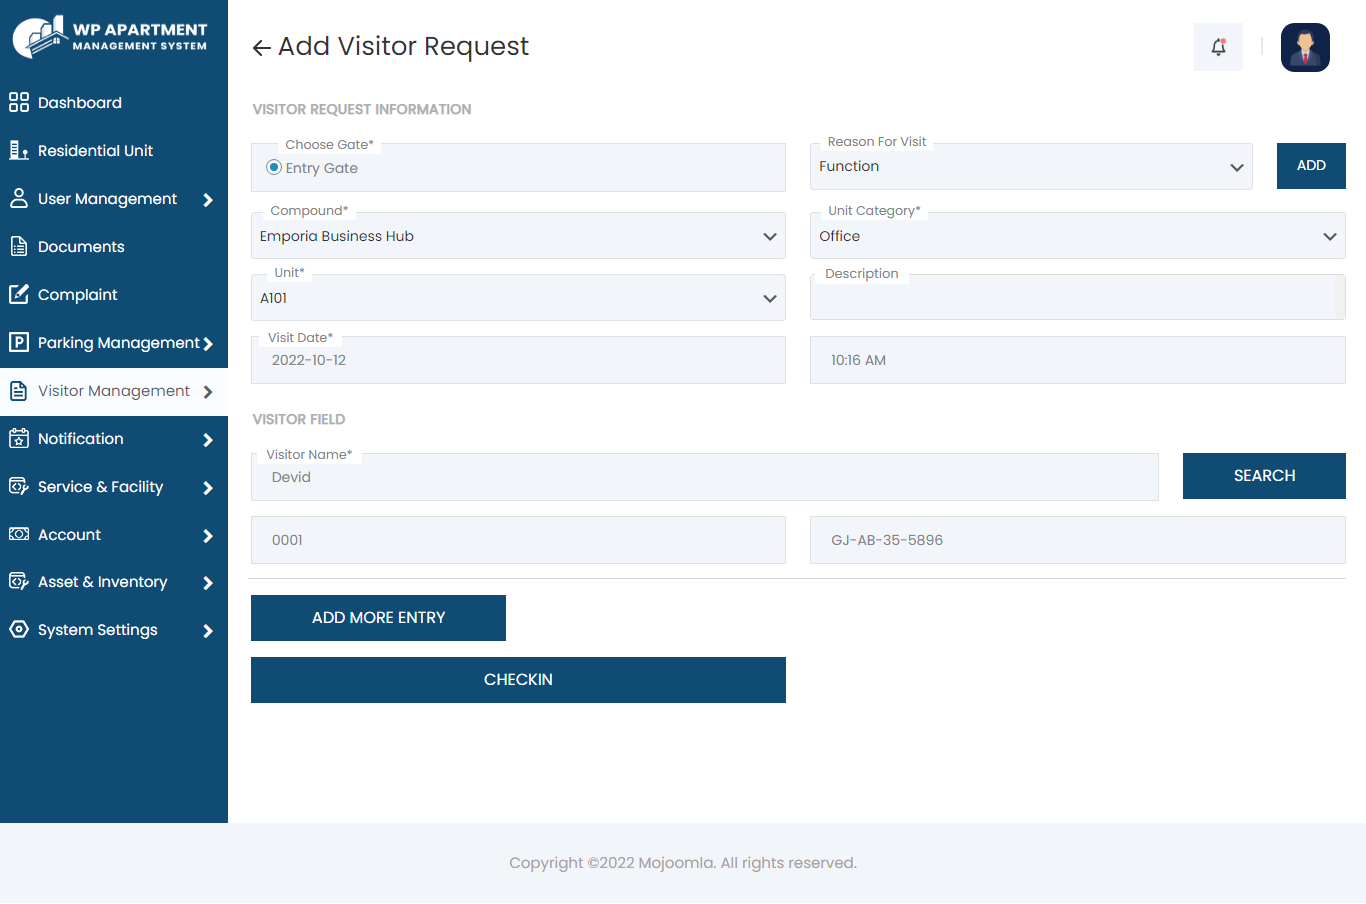
Task: Expand the Asset & Inventory chevron
Action: (208, 583)
